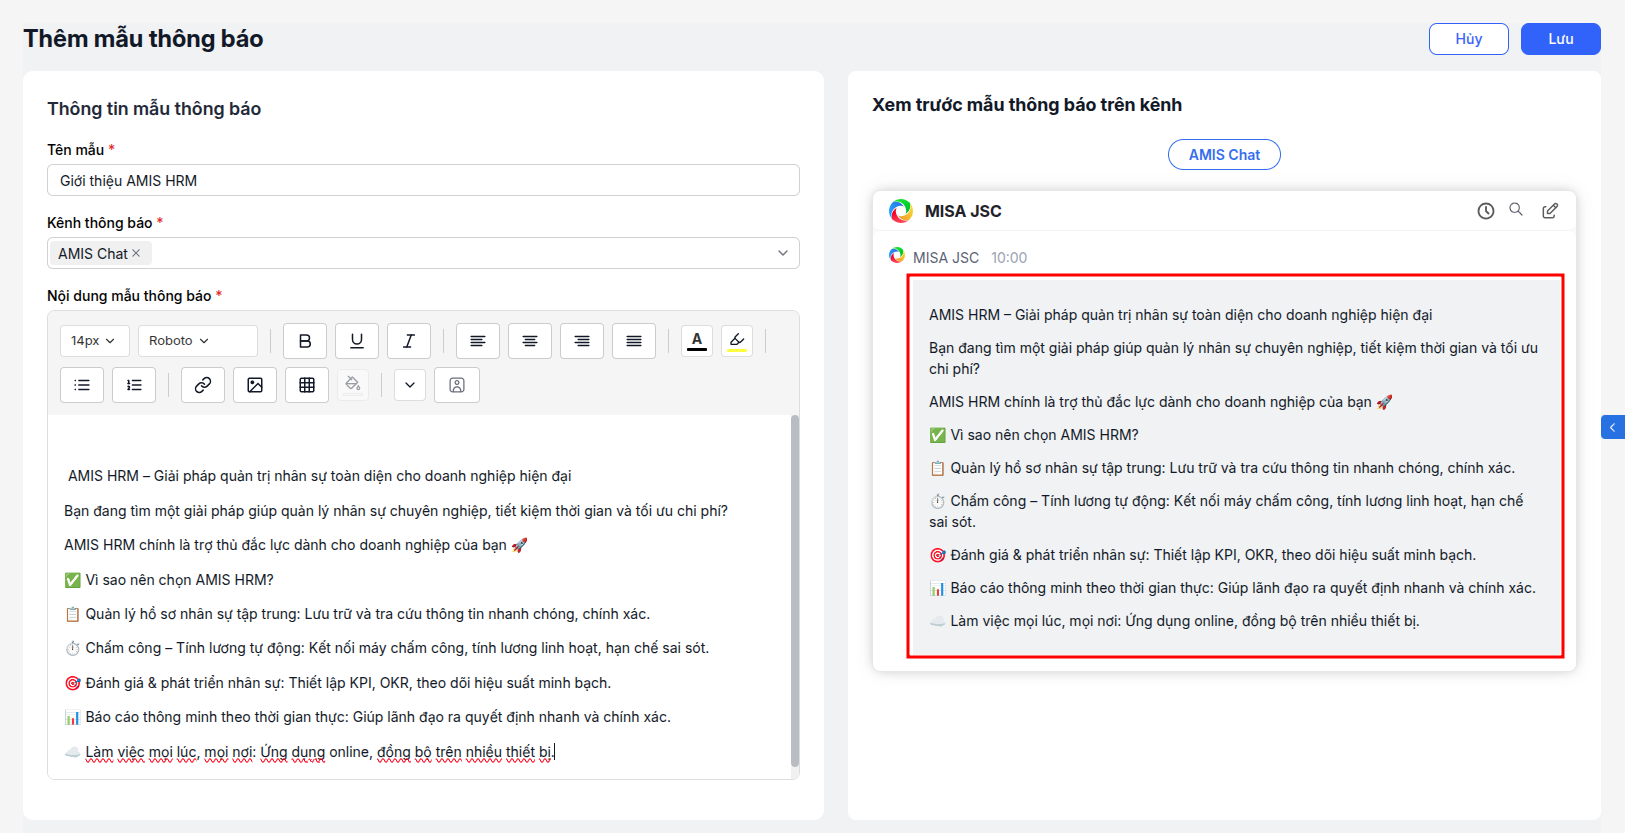Open the yellow highlight color picker
This screenshot has height=833, width=1625.
click(x=737, y=341)
